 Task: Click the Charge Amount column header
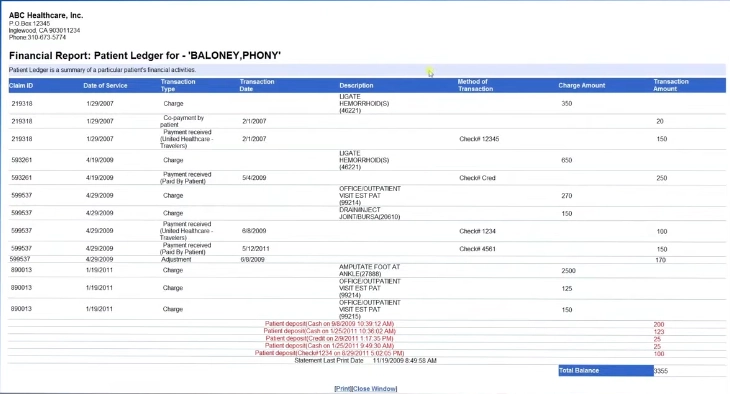(x=582, y=86)
